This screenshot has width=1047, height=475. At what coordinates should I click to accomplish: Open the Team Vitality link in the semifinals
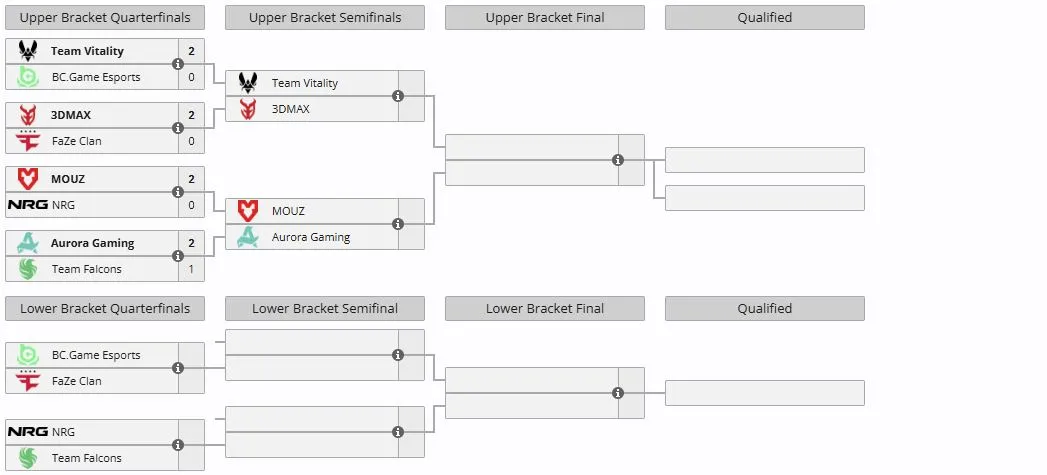pos(304,84)
